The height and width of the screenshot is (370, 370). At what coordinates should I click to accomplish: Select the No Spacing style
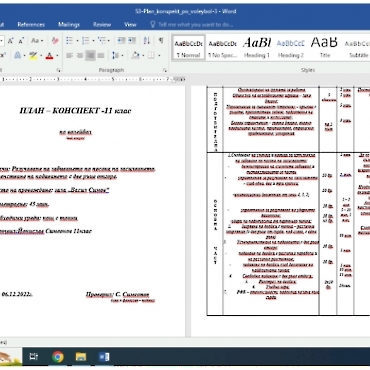(x=222, y=47)
